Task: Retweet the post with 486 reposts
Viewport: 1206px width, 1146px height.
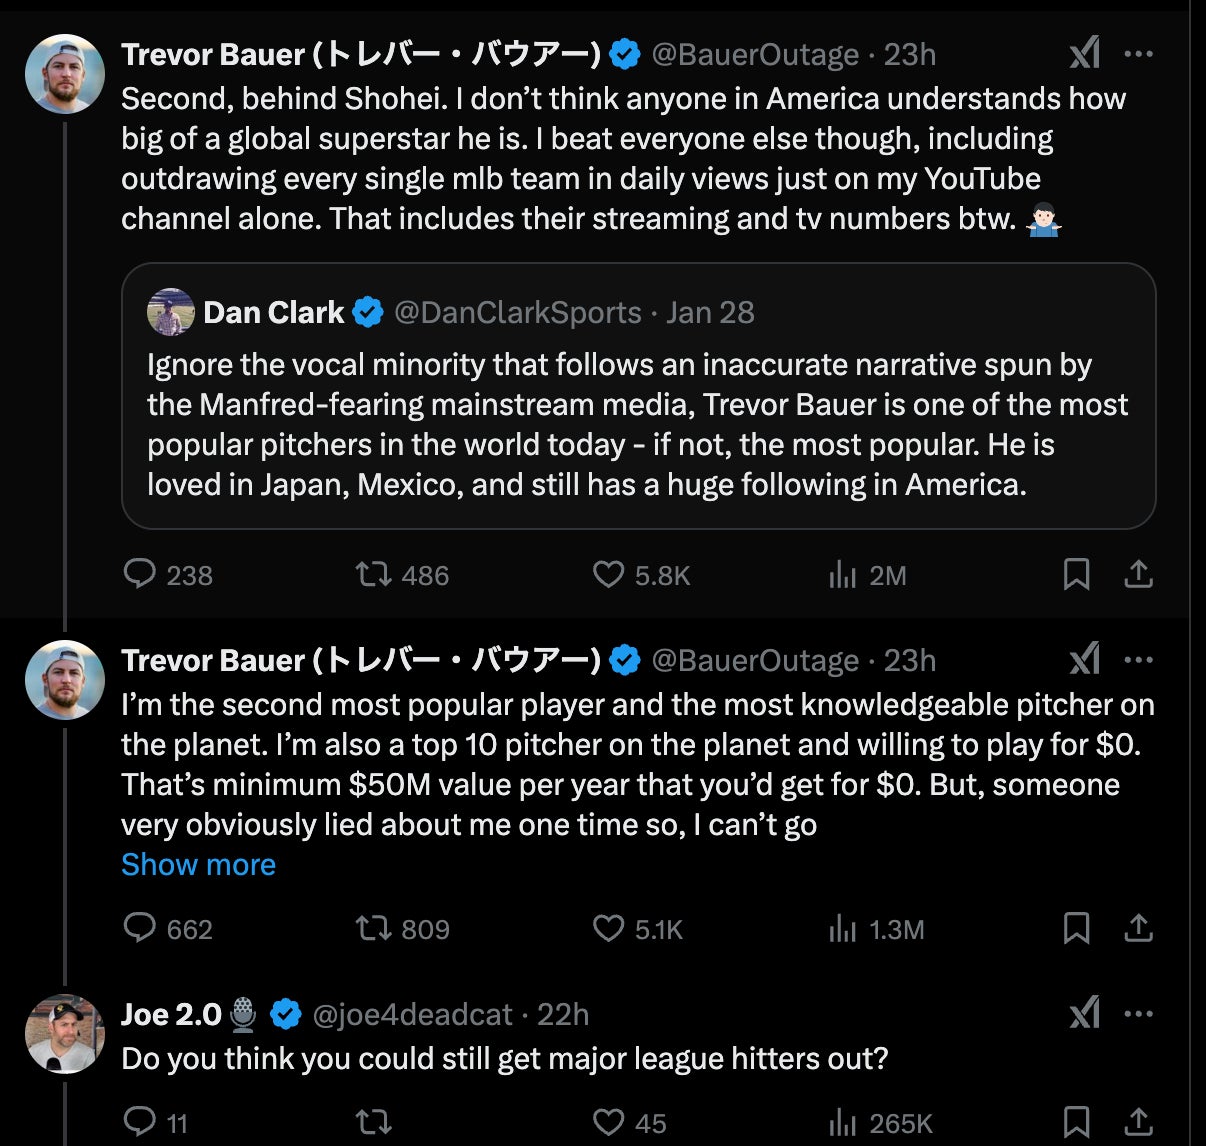Action: [x=373, y=575]
